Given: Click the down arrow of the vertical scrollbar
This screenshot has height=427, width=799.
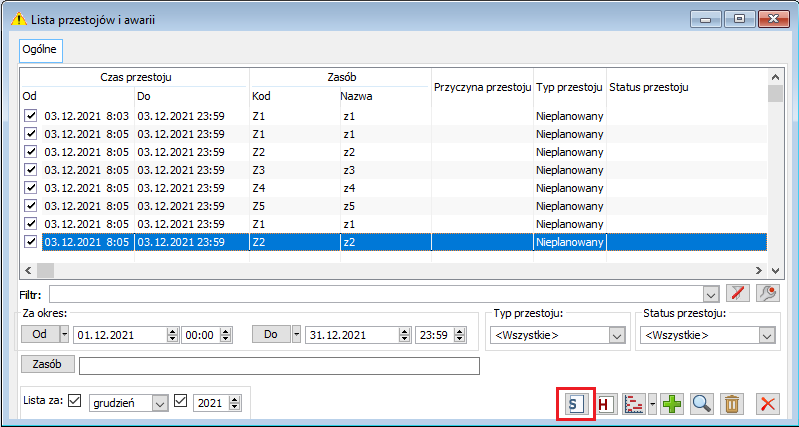Looking at the screenshot, I should click(775, 270).
